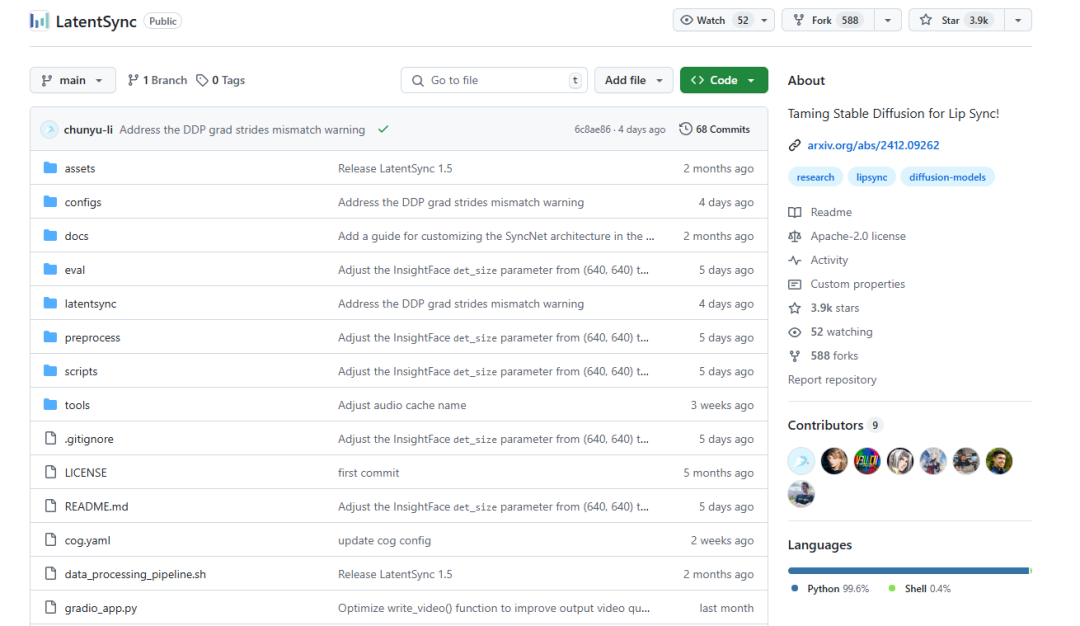This screenshot has height=626, width=1080.
Task: Click the diffusion-models topic tag
Action: 947,177
